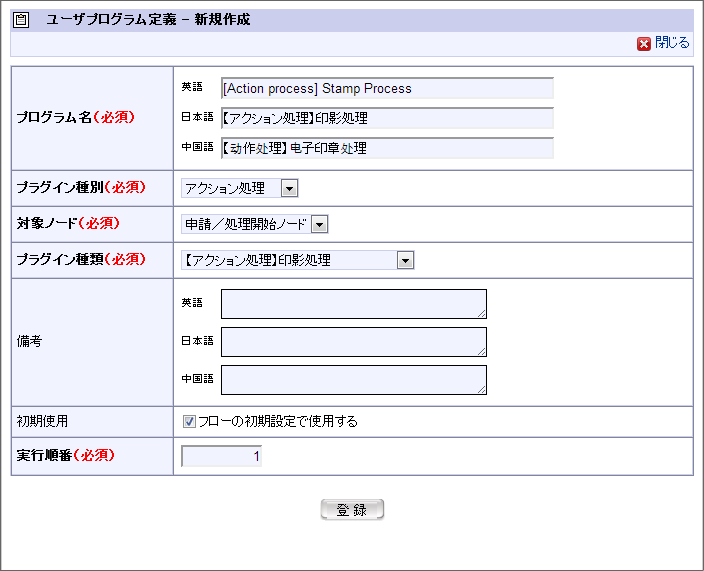Click the resize grip of English 備考 textarea
Viewport: 704px width, 571px height.
pyautogui.click(x=481, y=313)
